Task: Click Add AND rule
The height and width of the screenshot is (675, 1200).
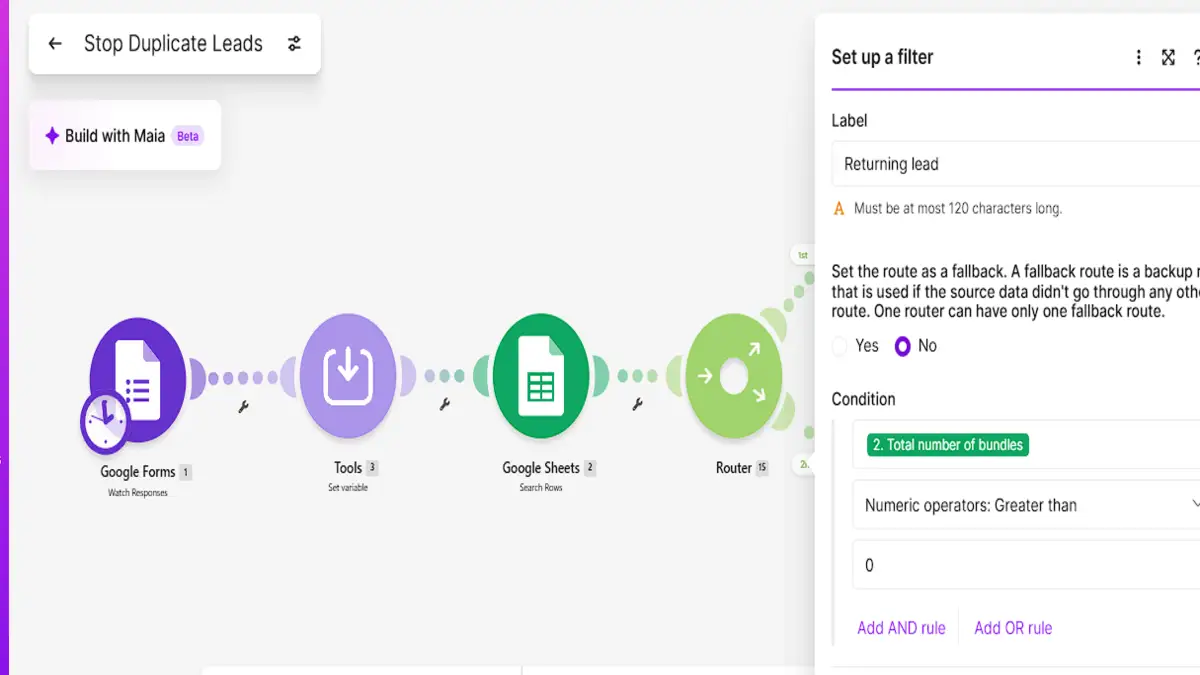Action: [x=901, y=628]
